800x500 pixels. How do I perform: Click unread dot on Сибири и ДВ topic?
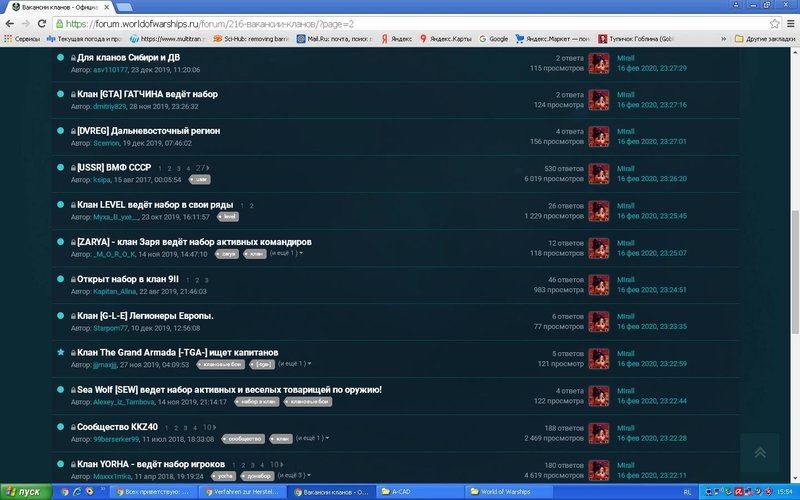60,57
